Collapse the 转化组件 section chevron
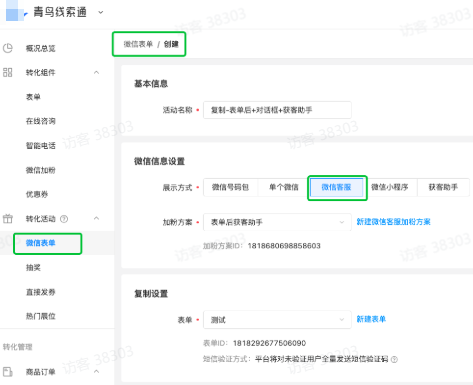This screenshot has width=473, height=385. [x=97, y=72]
